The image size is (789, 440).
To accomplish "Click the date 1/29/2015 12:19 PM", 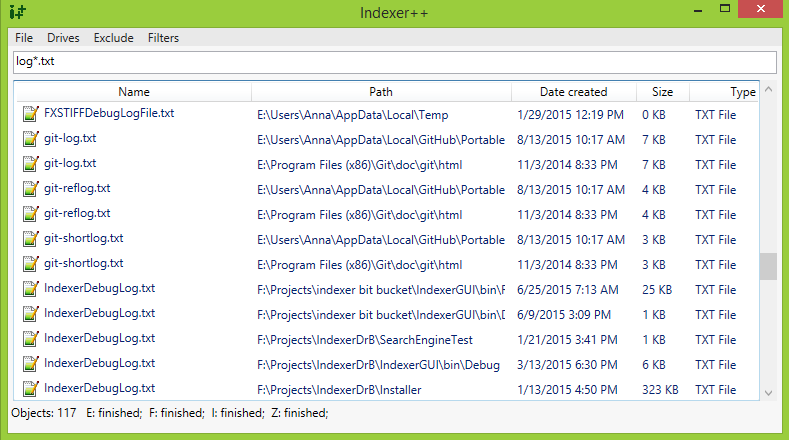I will click(570, 115).
